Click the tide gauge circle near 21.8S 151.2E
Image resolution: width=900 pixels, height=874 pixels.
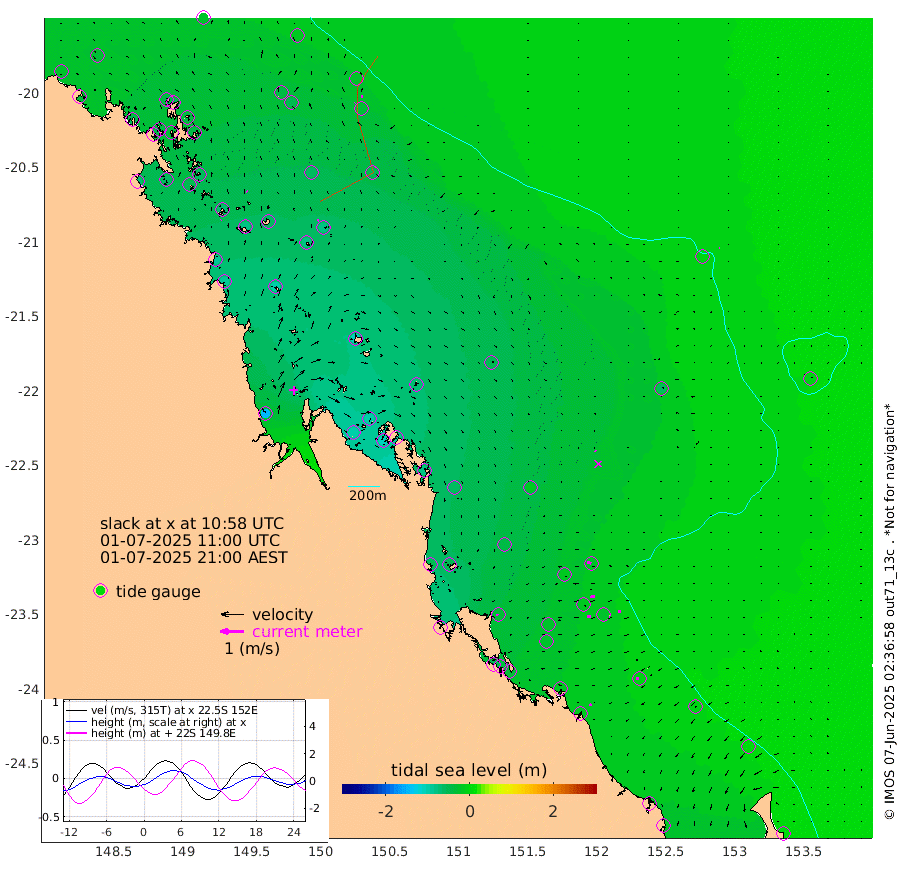pos(491,363)
